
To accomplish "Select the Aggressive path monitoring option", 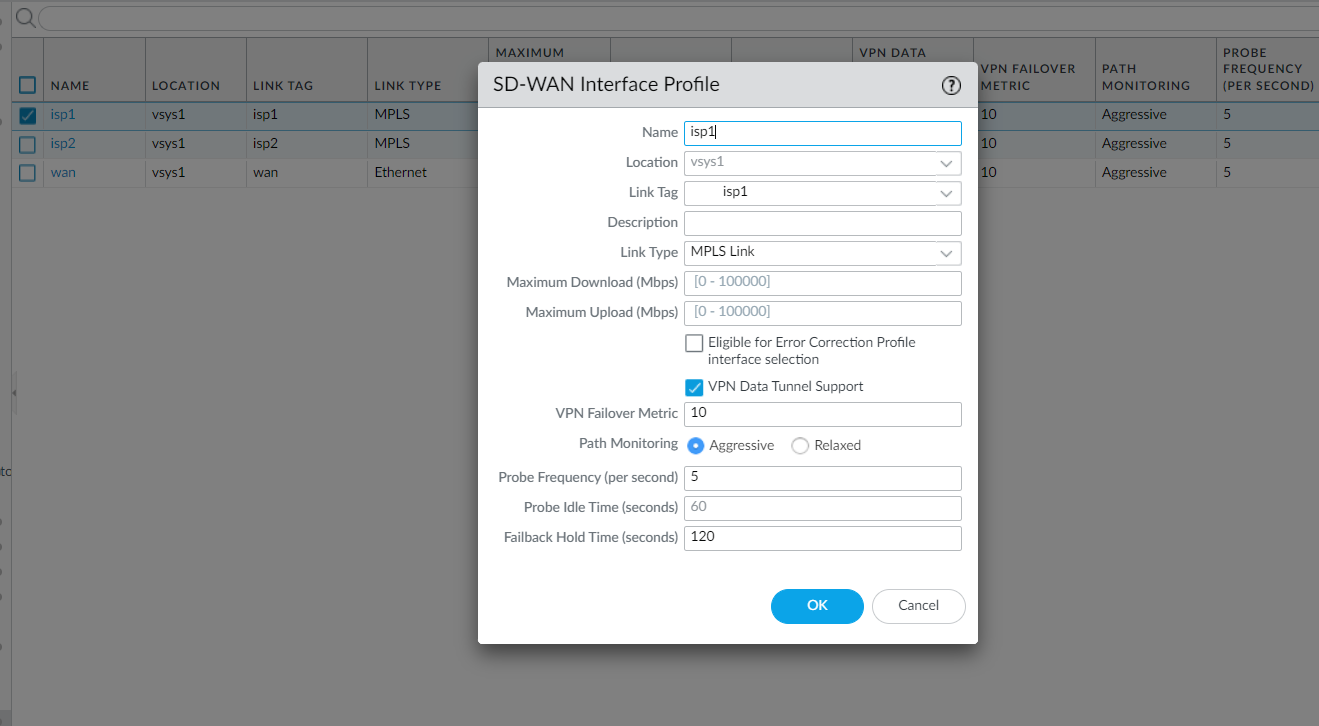I will tap(695, 445).
